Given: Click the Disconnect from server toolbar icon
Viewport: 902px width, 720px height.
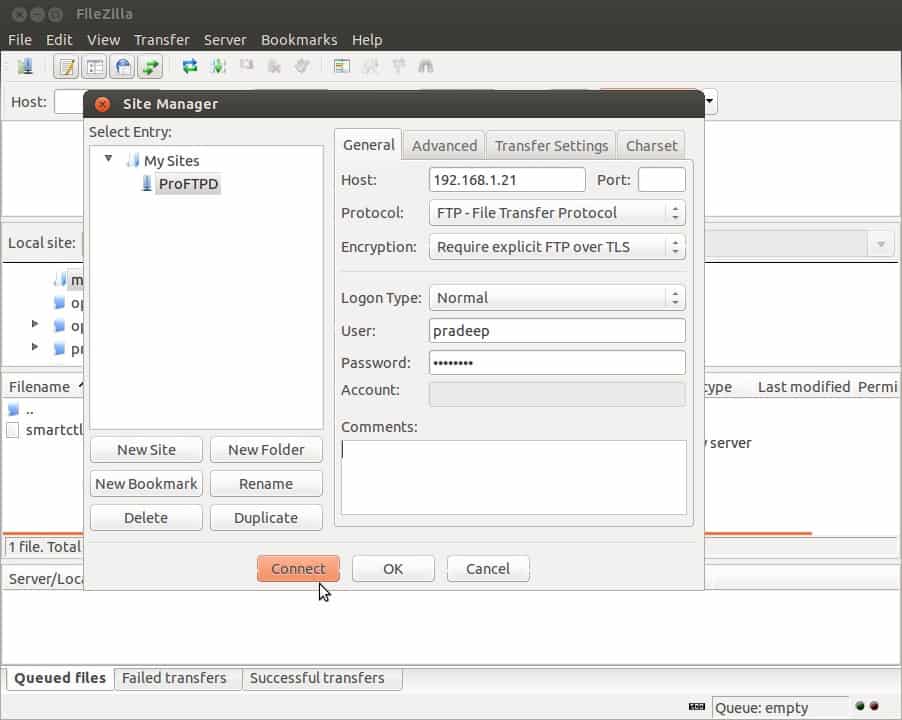Looking at the screenshot, I should tap(274, 67).
